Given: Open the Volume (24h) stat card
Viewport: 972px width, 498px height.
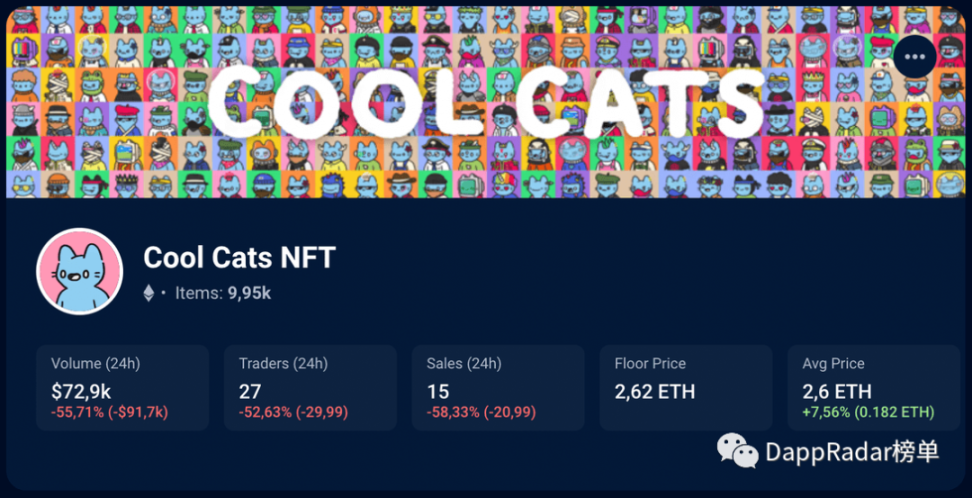Looking at the screenshot, I should (x=123, y=388).
